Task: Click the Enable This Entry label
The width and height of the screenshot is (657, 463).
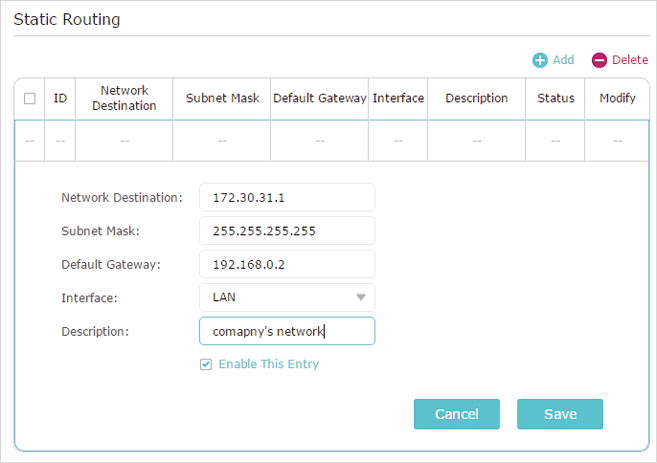Action: [269, 364]
